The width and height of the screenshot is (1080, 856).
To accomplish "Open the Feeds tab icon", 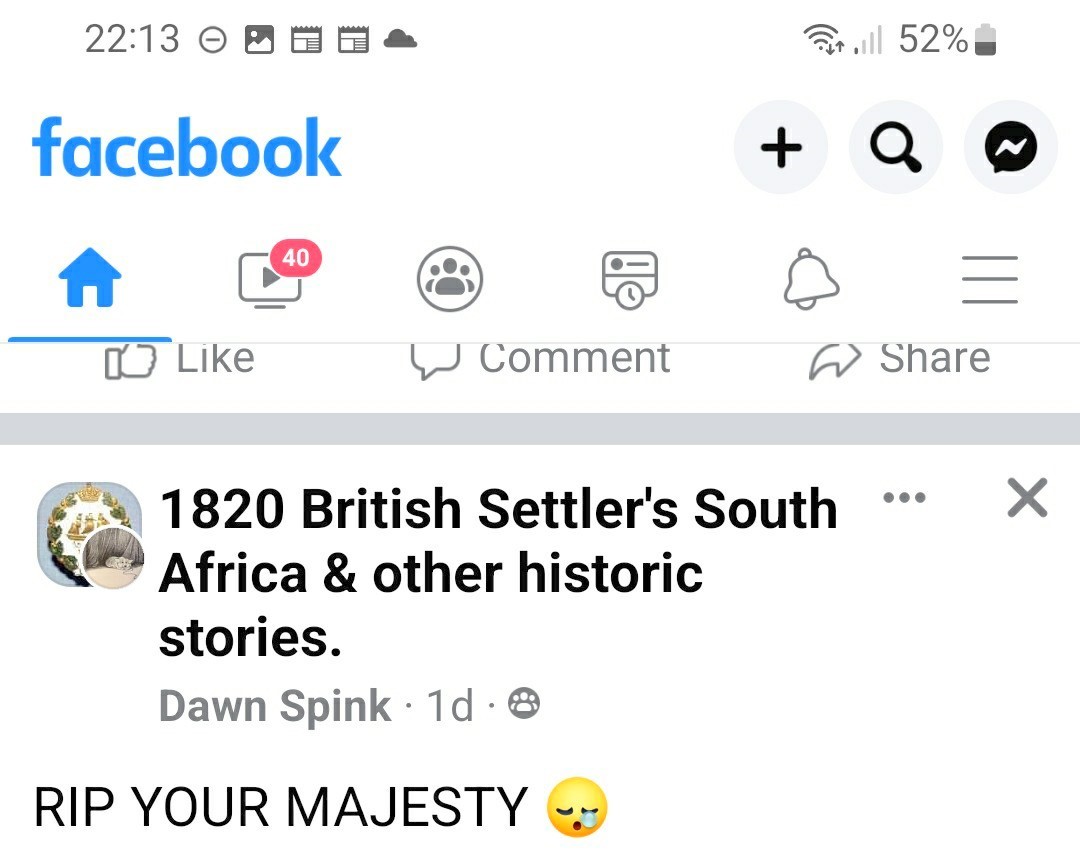I will click(630, 279).
